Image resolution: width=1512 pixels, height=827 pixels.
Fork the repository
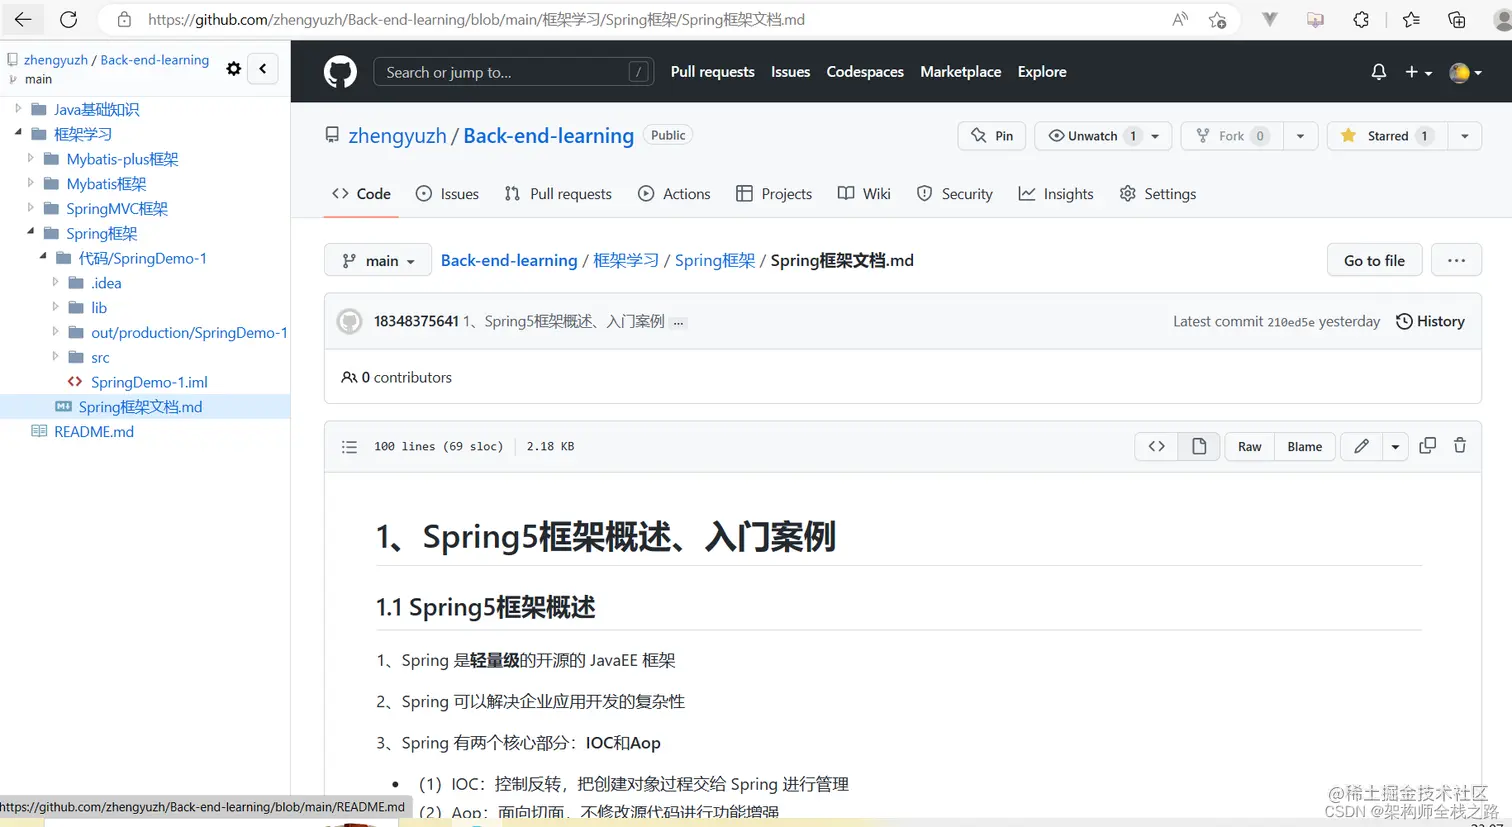point(1232,136)
